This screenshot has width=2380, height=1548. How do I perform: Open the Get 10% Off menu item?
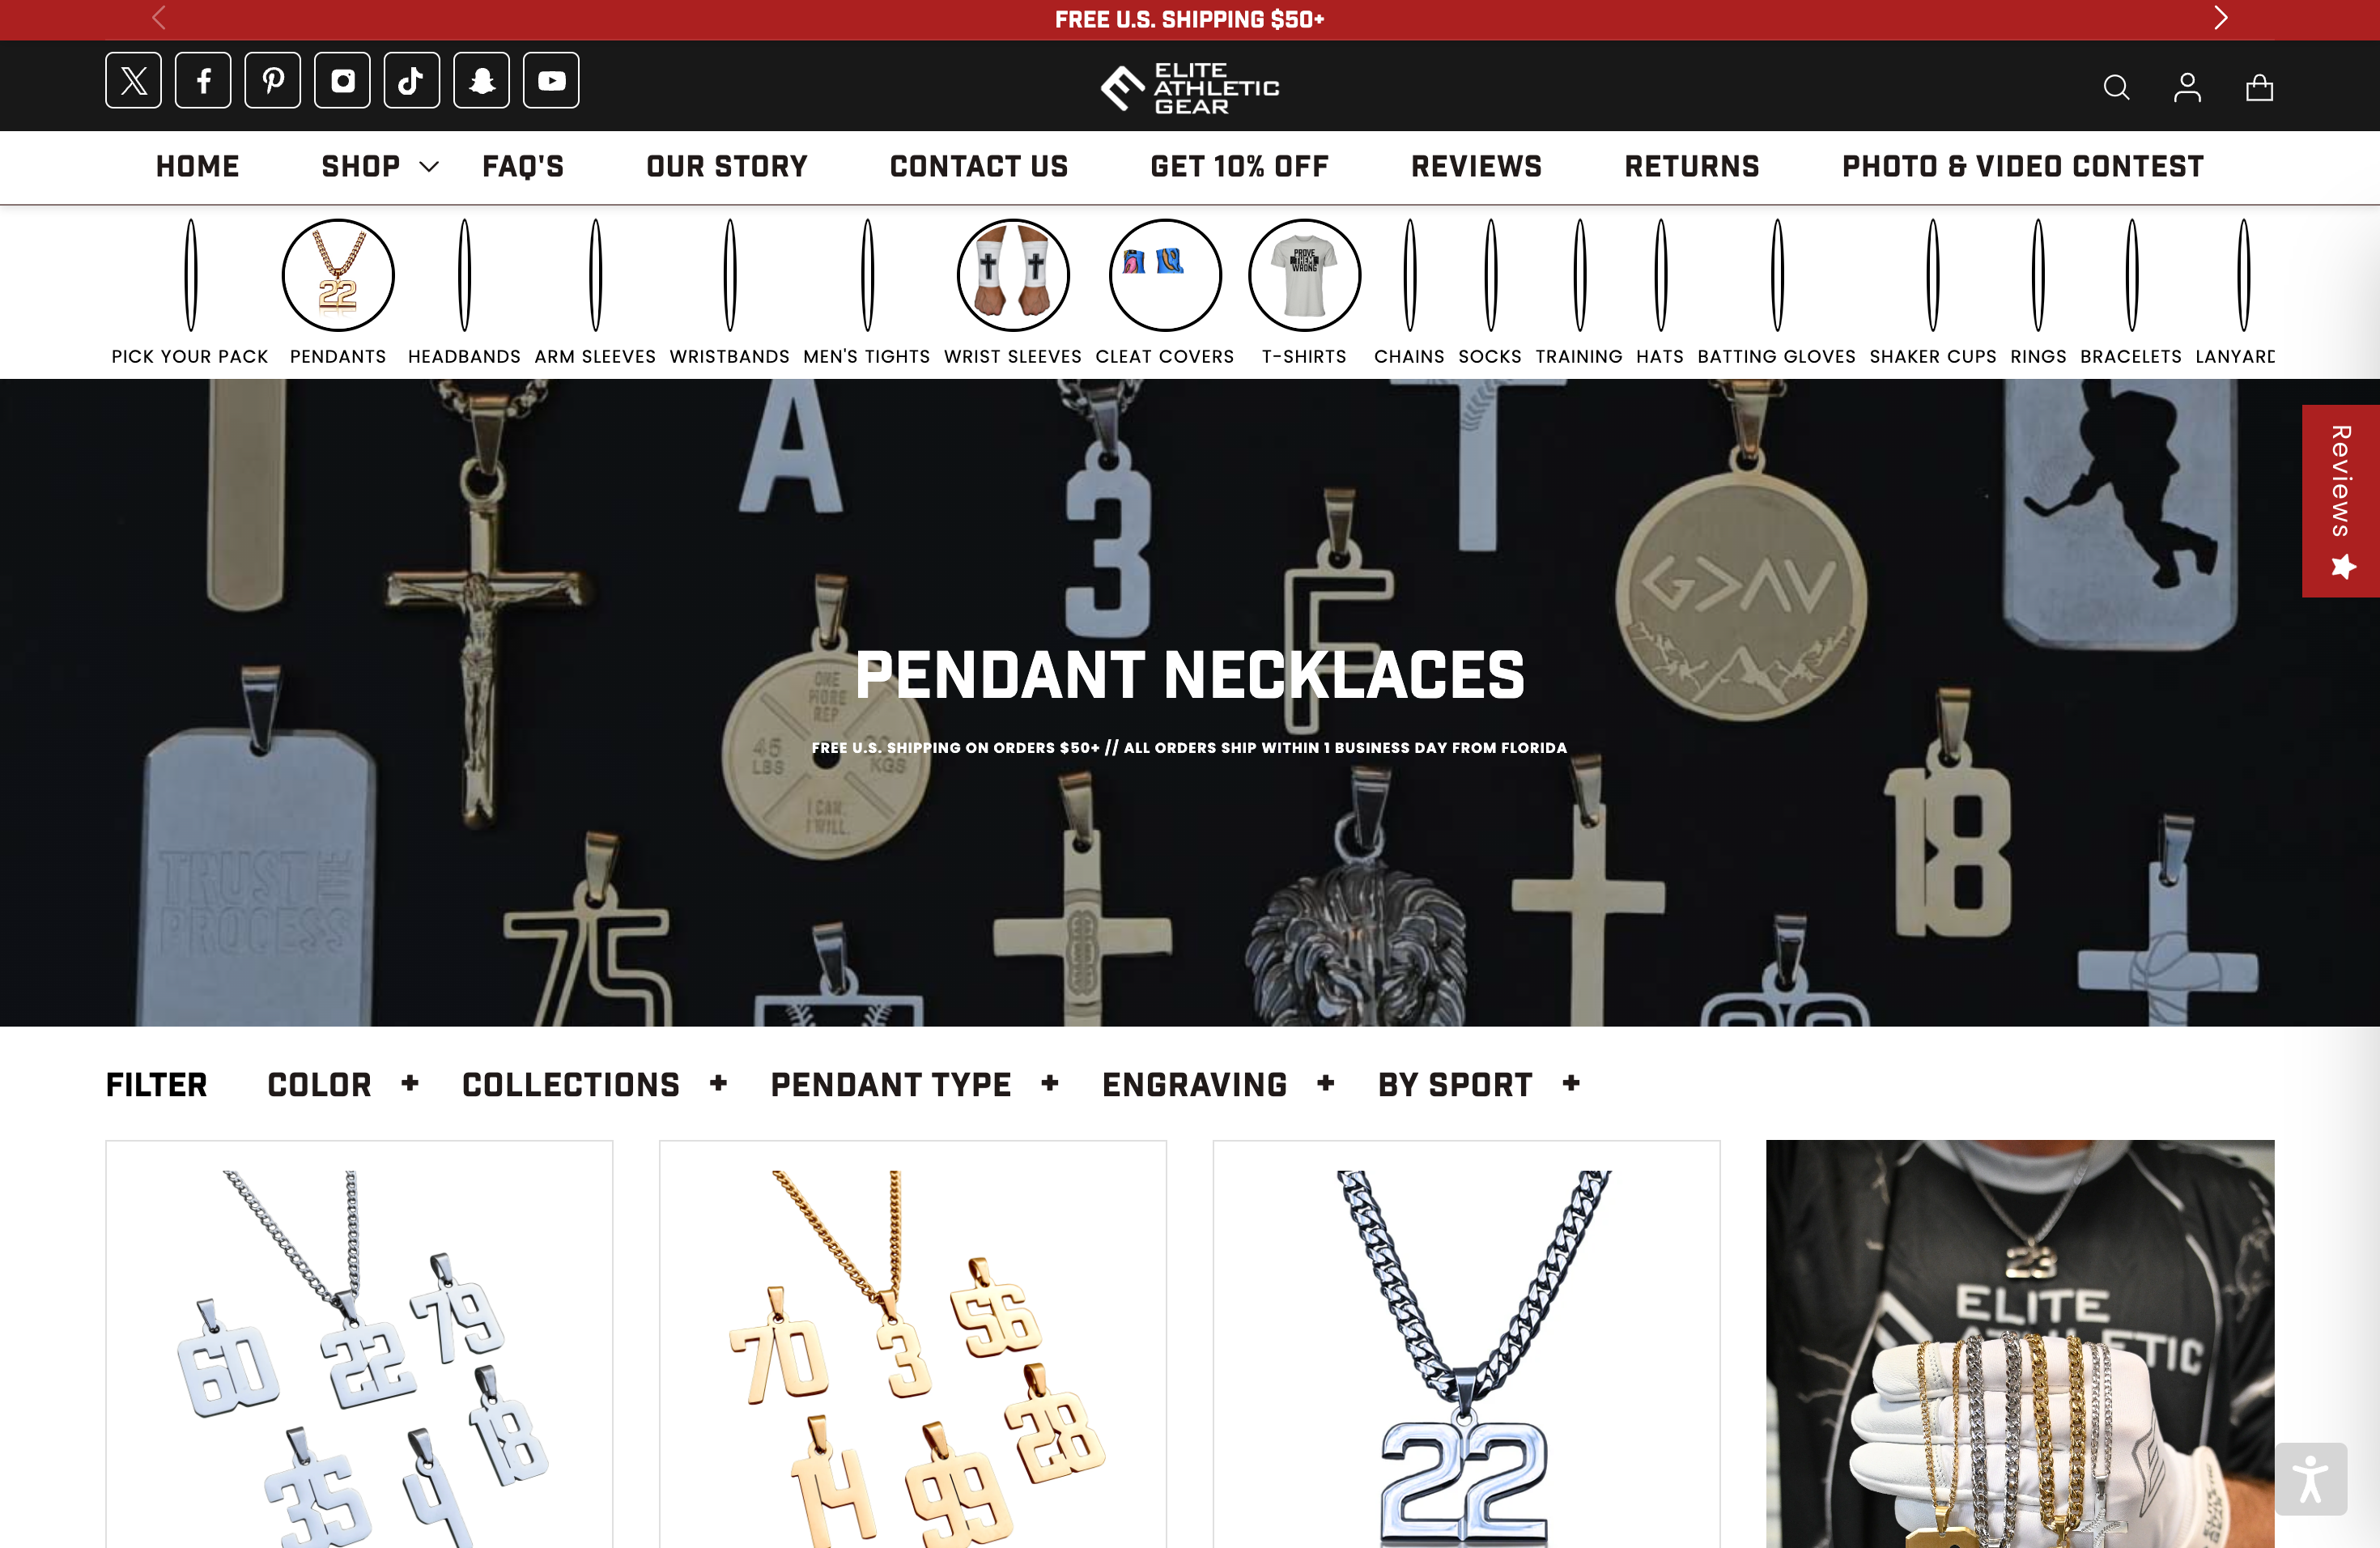pos(1239,166)
